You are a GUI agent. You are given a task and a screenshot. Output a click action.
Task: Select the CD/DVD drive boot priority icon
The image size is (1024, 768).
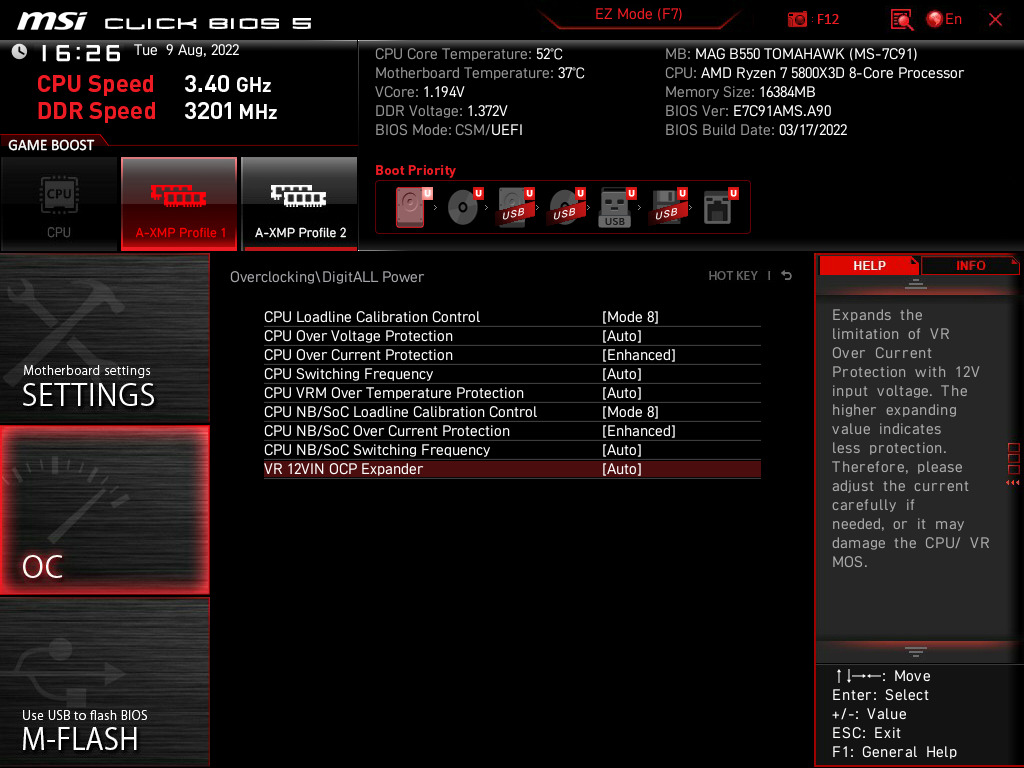tap(465, 207)
